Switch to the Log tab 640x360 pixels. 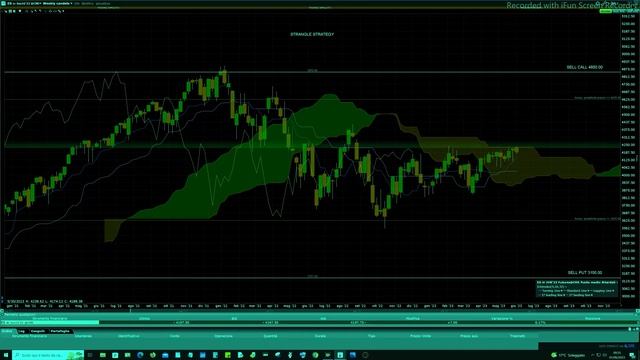pos(22,331)
